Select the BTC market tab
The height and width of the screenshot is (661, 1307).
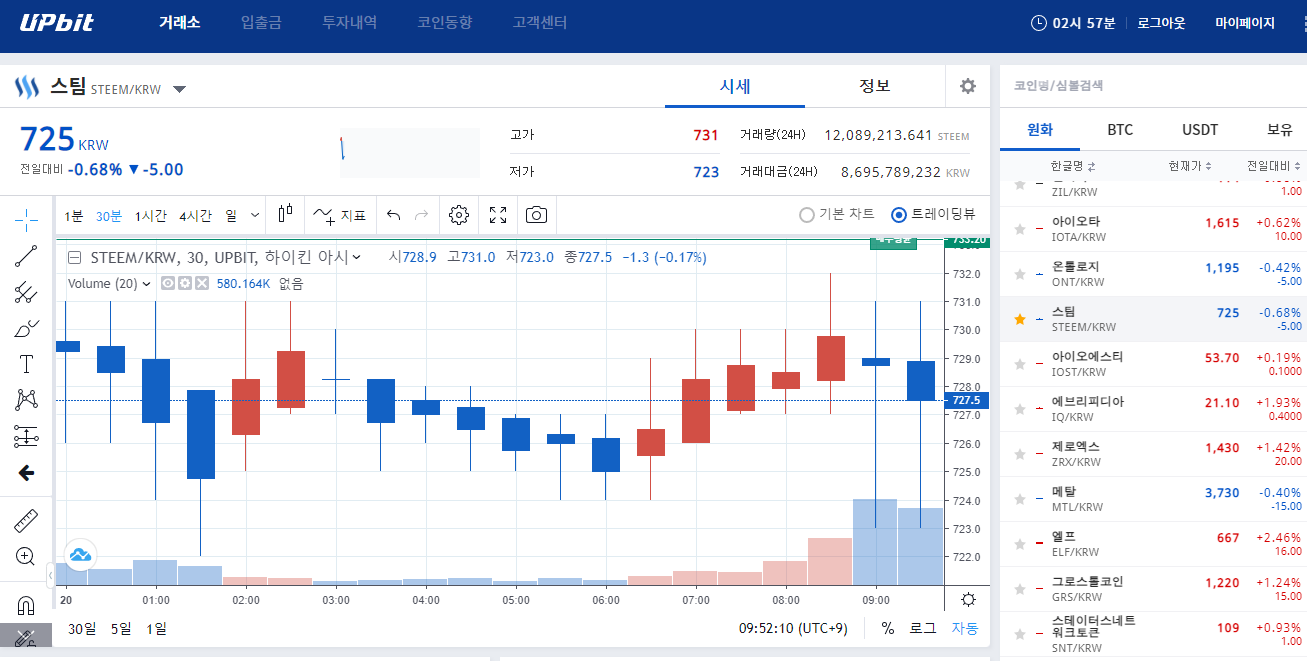pyautogui.click(x=1120, y=130)
